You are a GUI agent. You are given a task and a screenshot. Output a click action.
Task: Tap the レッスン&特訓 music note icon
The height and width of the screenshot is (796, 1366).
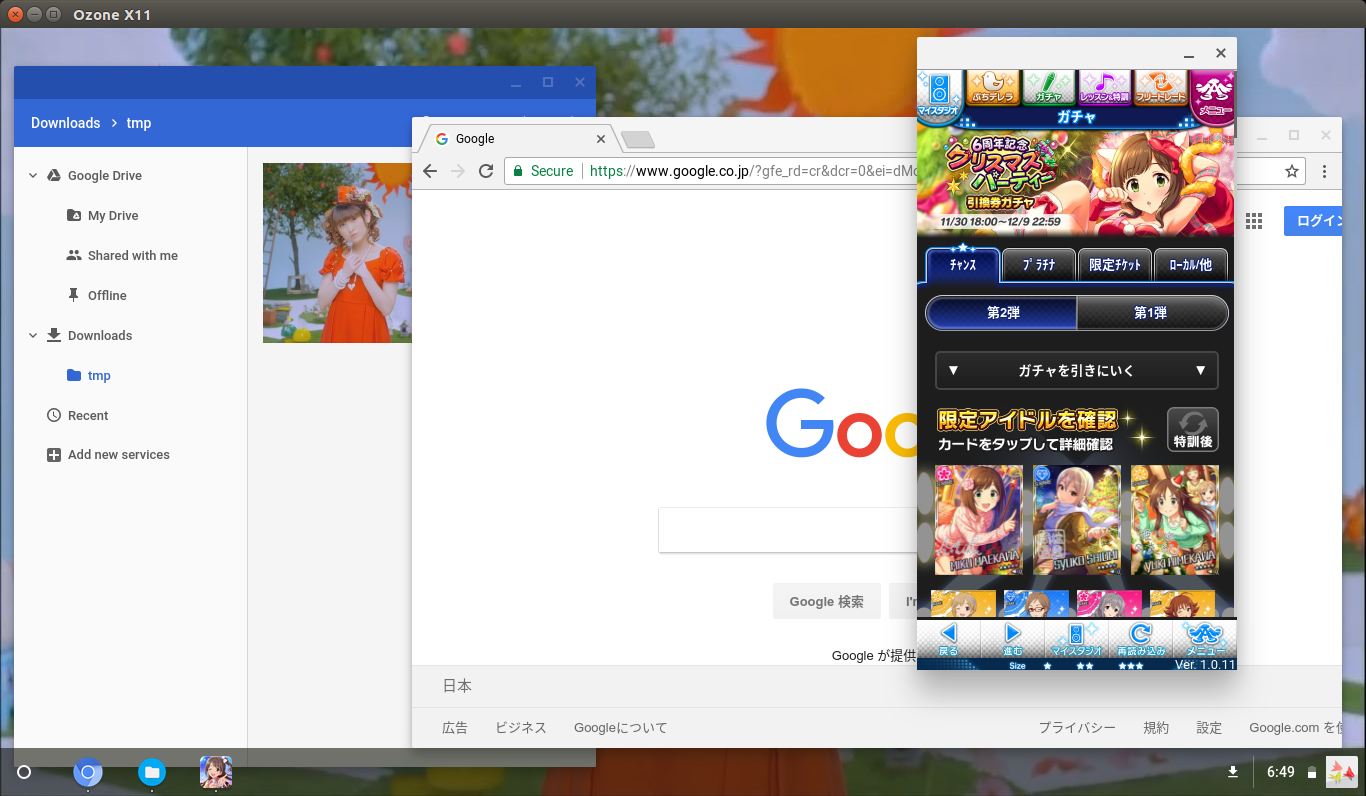pyautogui.click(x=1104, y=88)
